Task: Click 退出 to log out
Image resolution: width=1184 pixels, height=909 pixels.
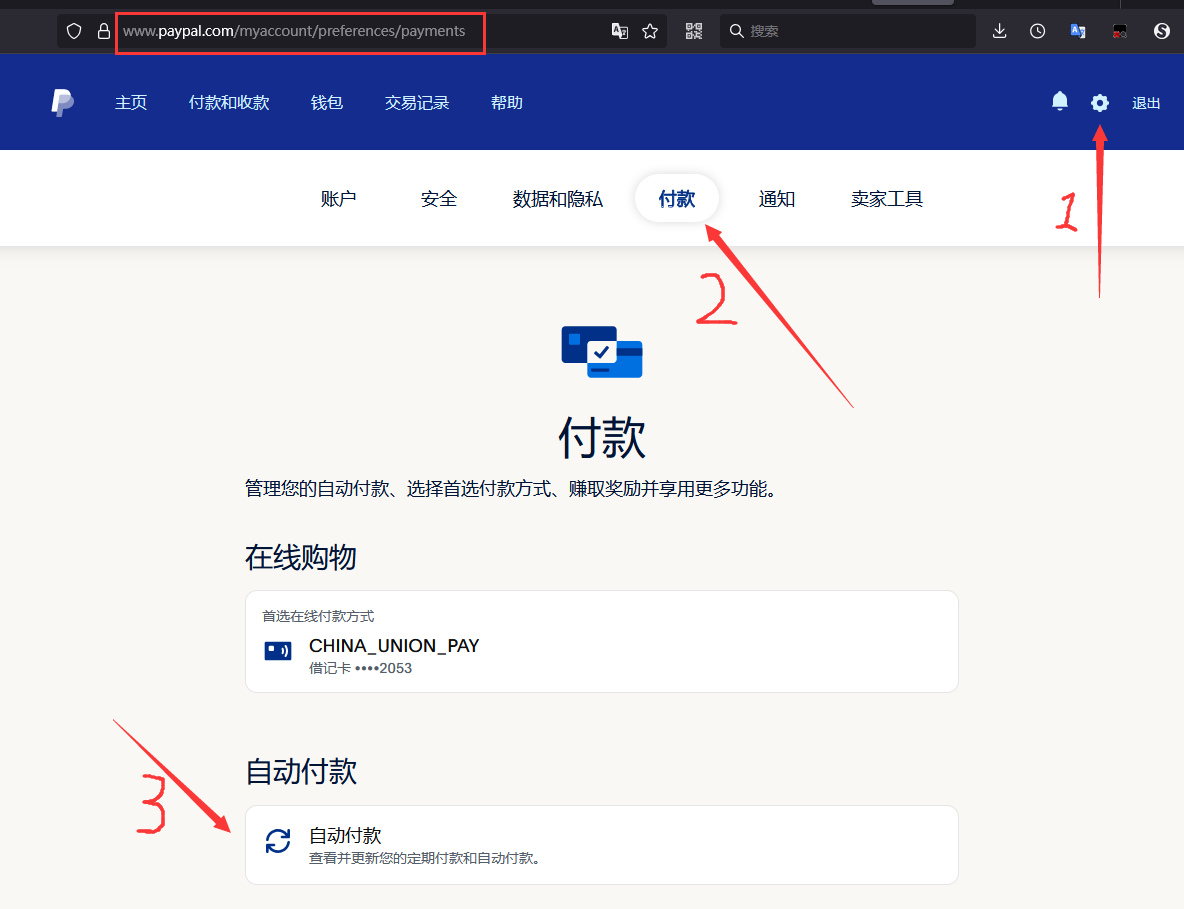Action: pyautogui.click(x=1145, y=103)
